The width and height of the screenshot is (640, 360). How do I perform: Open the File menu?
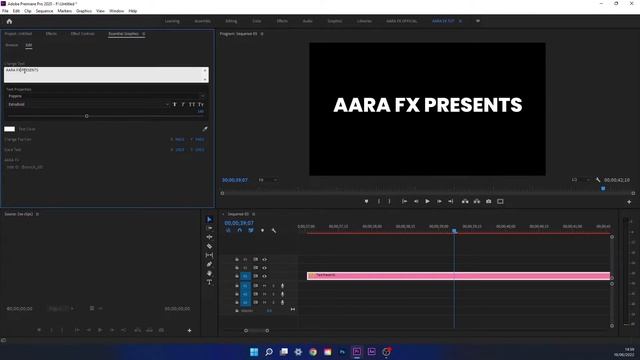[5, 11]
